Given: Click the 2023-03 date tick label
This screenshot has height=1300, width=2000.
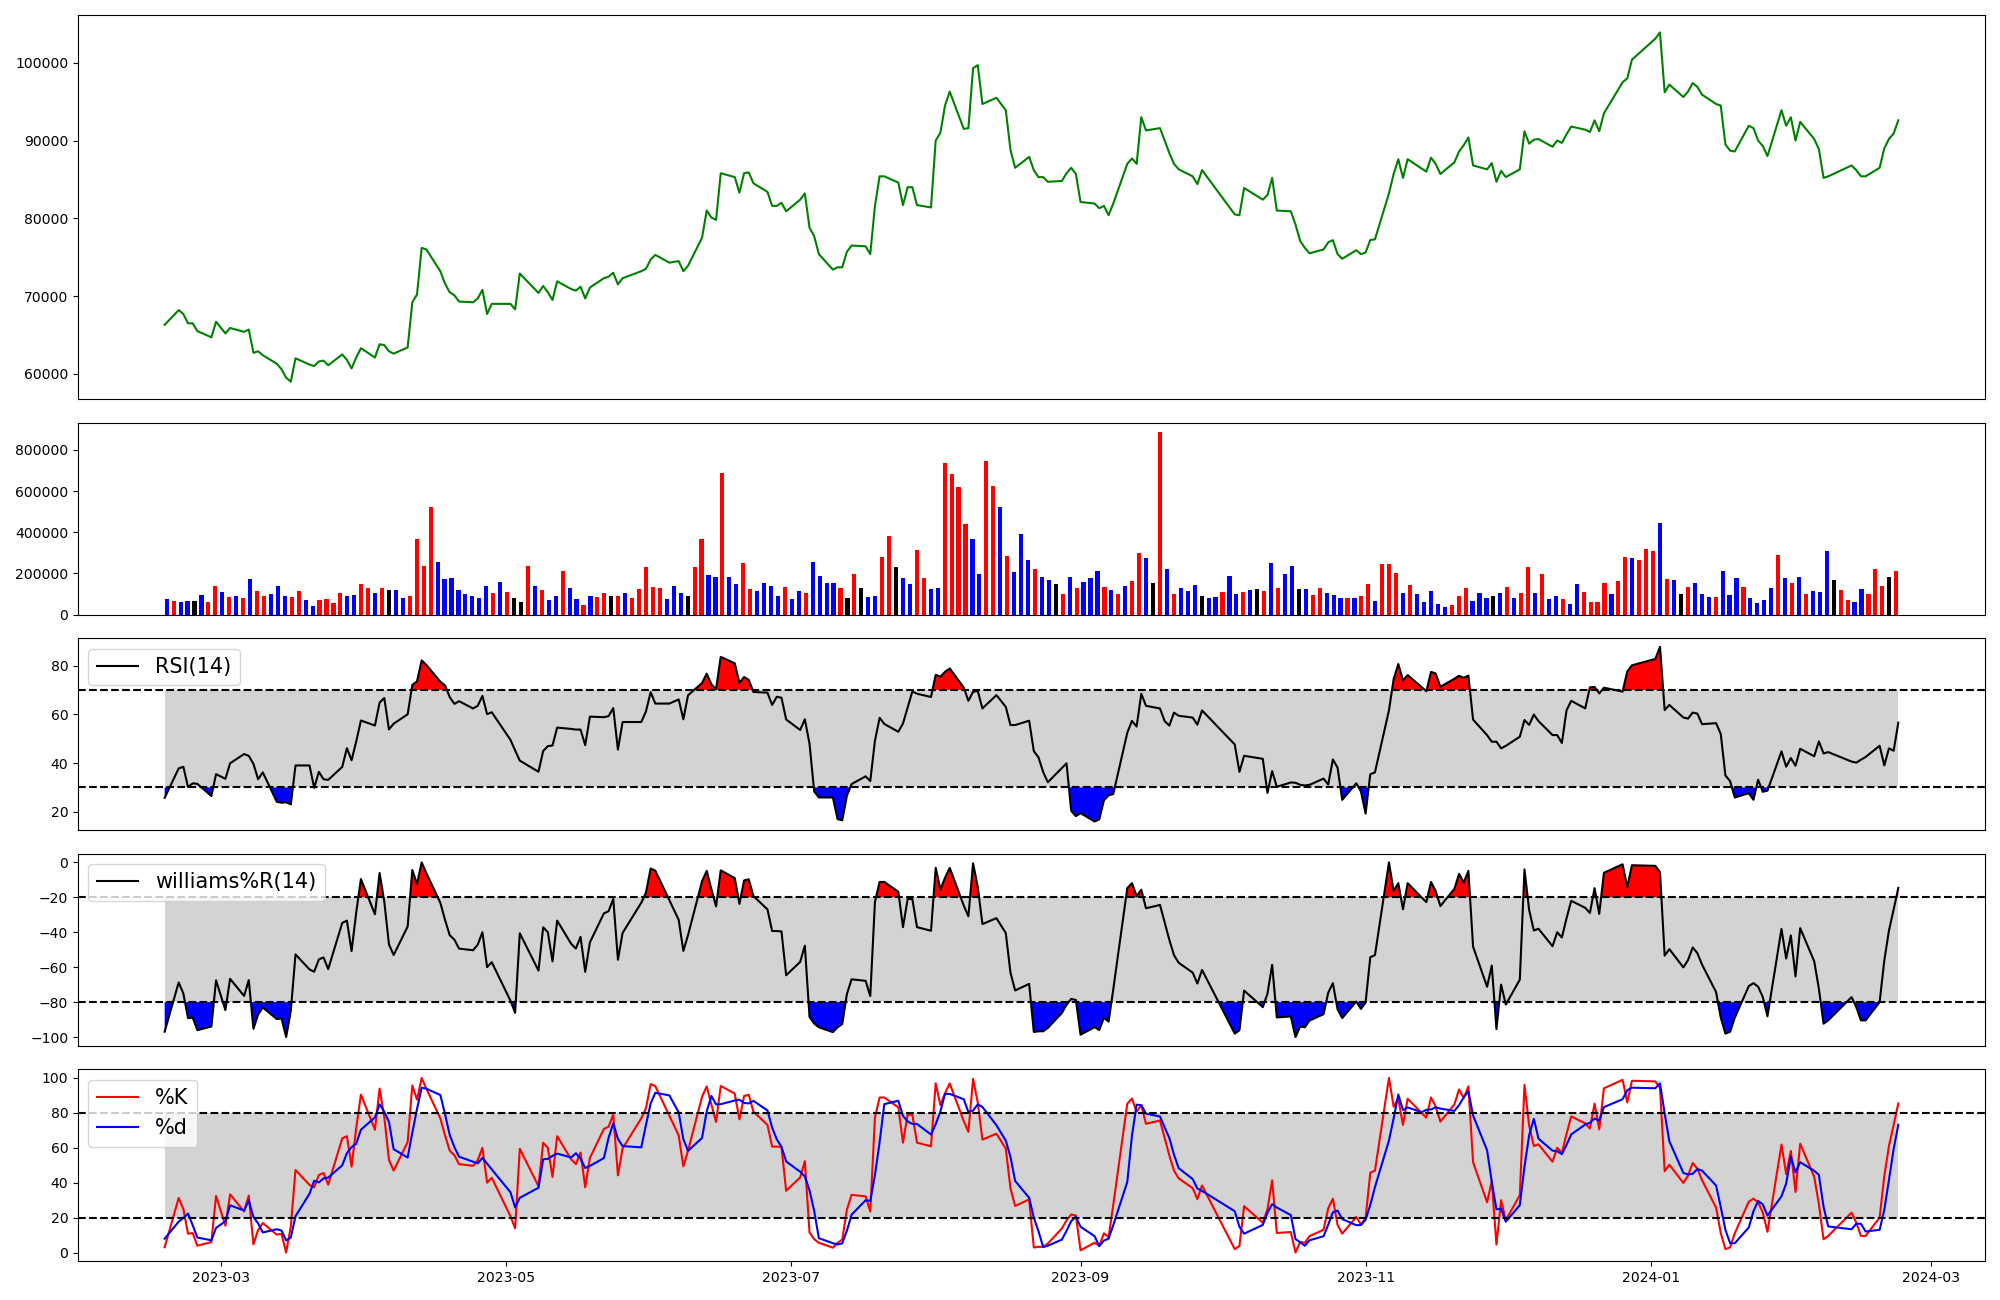Looking at the screenshot, I should (x=220, y=1277).
